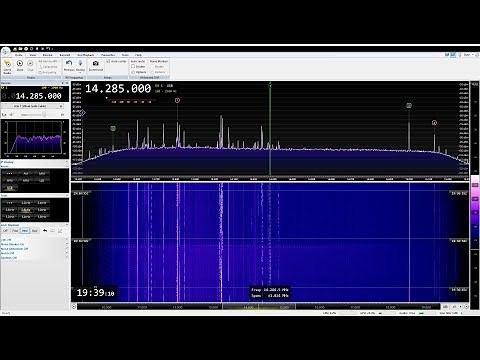This screenshot has height=360, width=480.
Task: Switch to the View ribbon tab
Action: (x=33, y=55)
